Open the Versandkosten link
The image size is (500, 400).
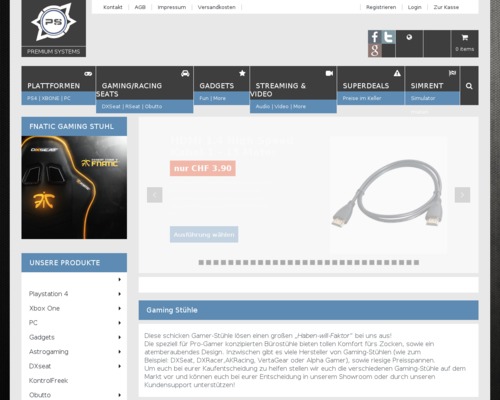[217, 7]
